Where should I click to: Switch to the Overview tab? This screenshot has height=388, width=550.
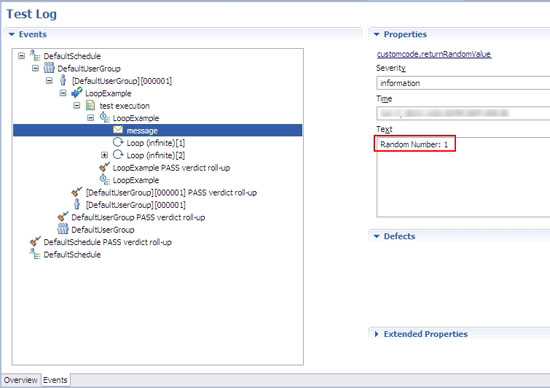click(21, 380)
